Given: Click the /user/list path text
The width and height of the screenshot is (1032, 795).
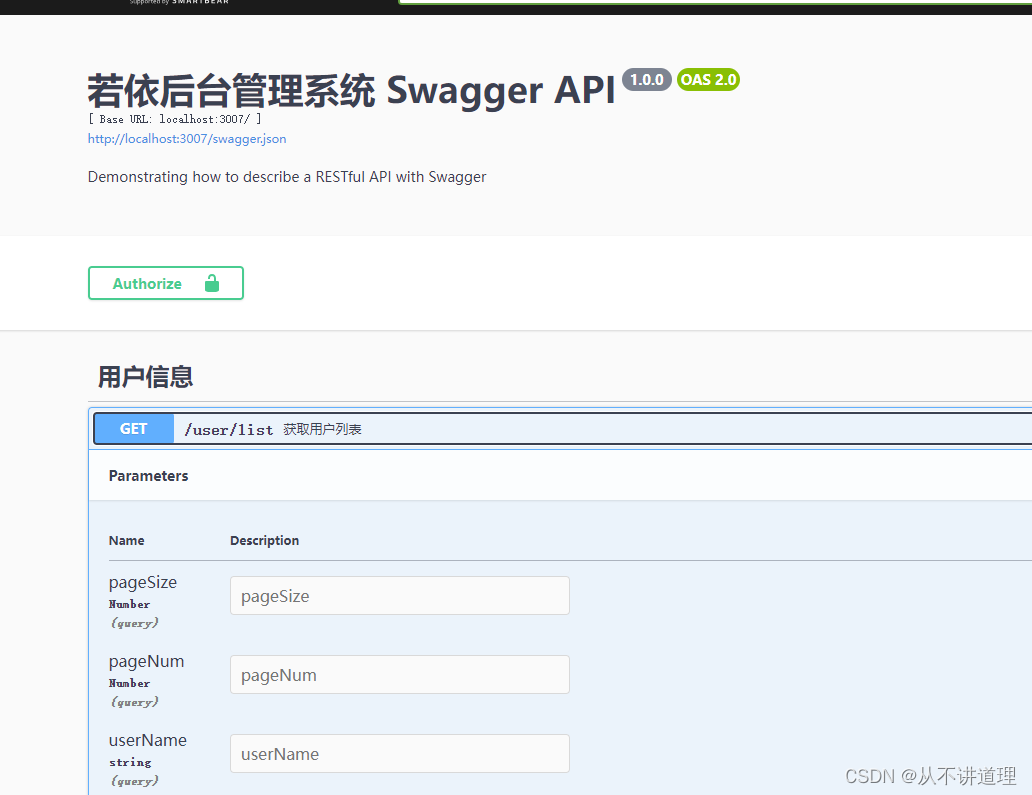Looking at the screenshot, I should [x=228, y=430].
